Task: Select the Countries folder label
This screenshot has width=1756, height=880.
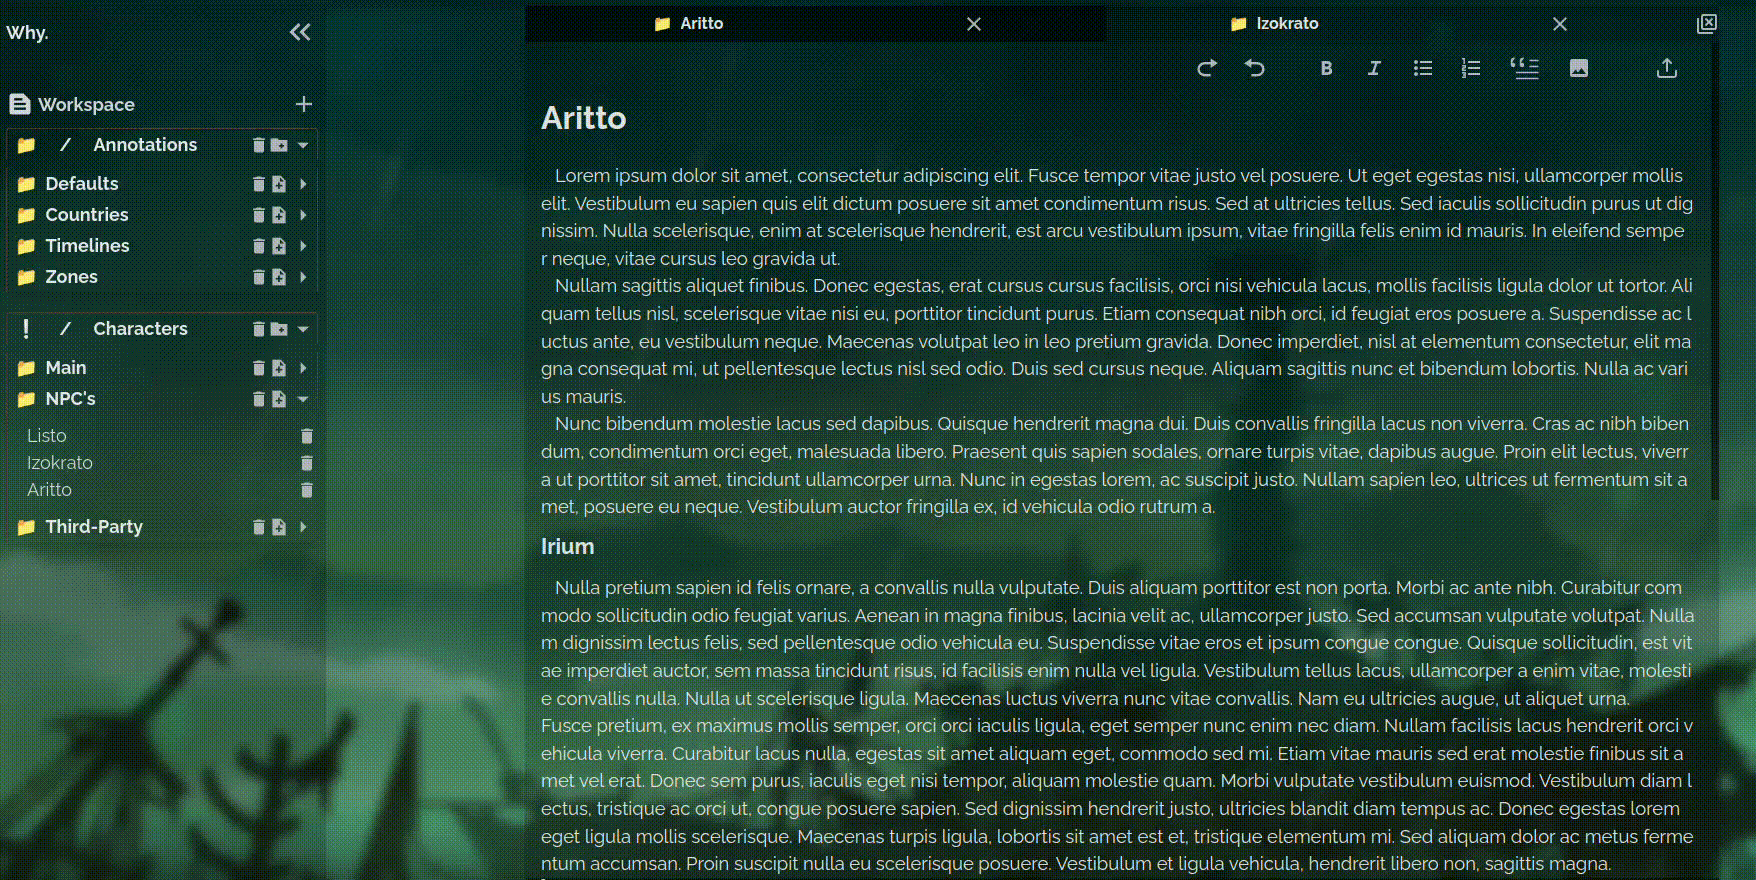Action: tap(87, 215)
